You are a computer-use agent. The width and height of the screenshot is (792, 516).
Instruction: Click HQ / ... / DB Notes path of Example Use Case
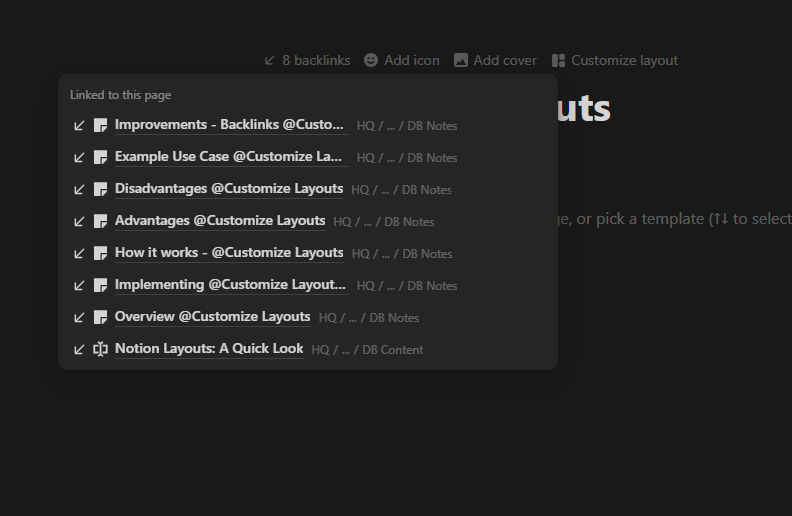[x=407, y=158]
